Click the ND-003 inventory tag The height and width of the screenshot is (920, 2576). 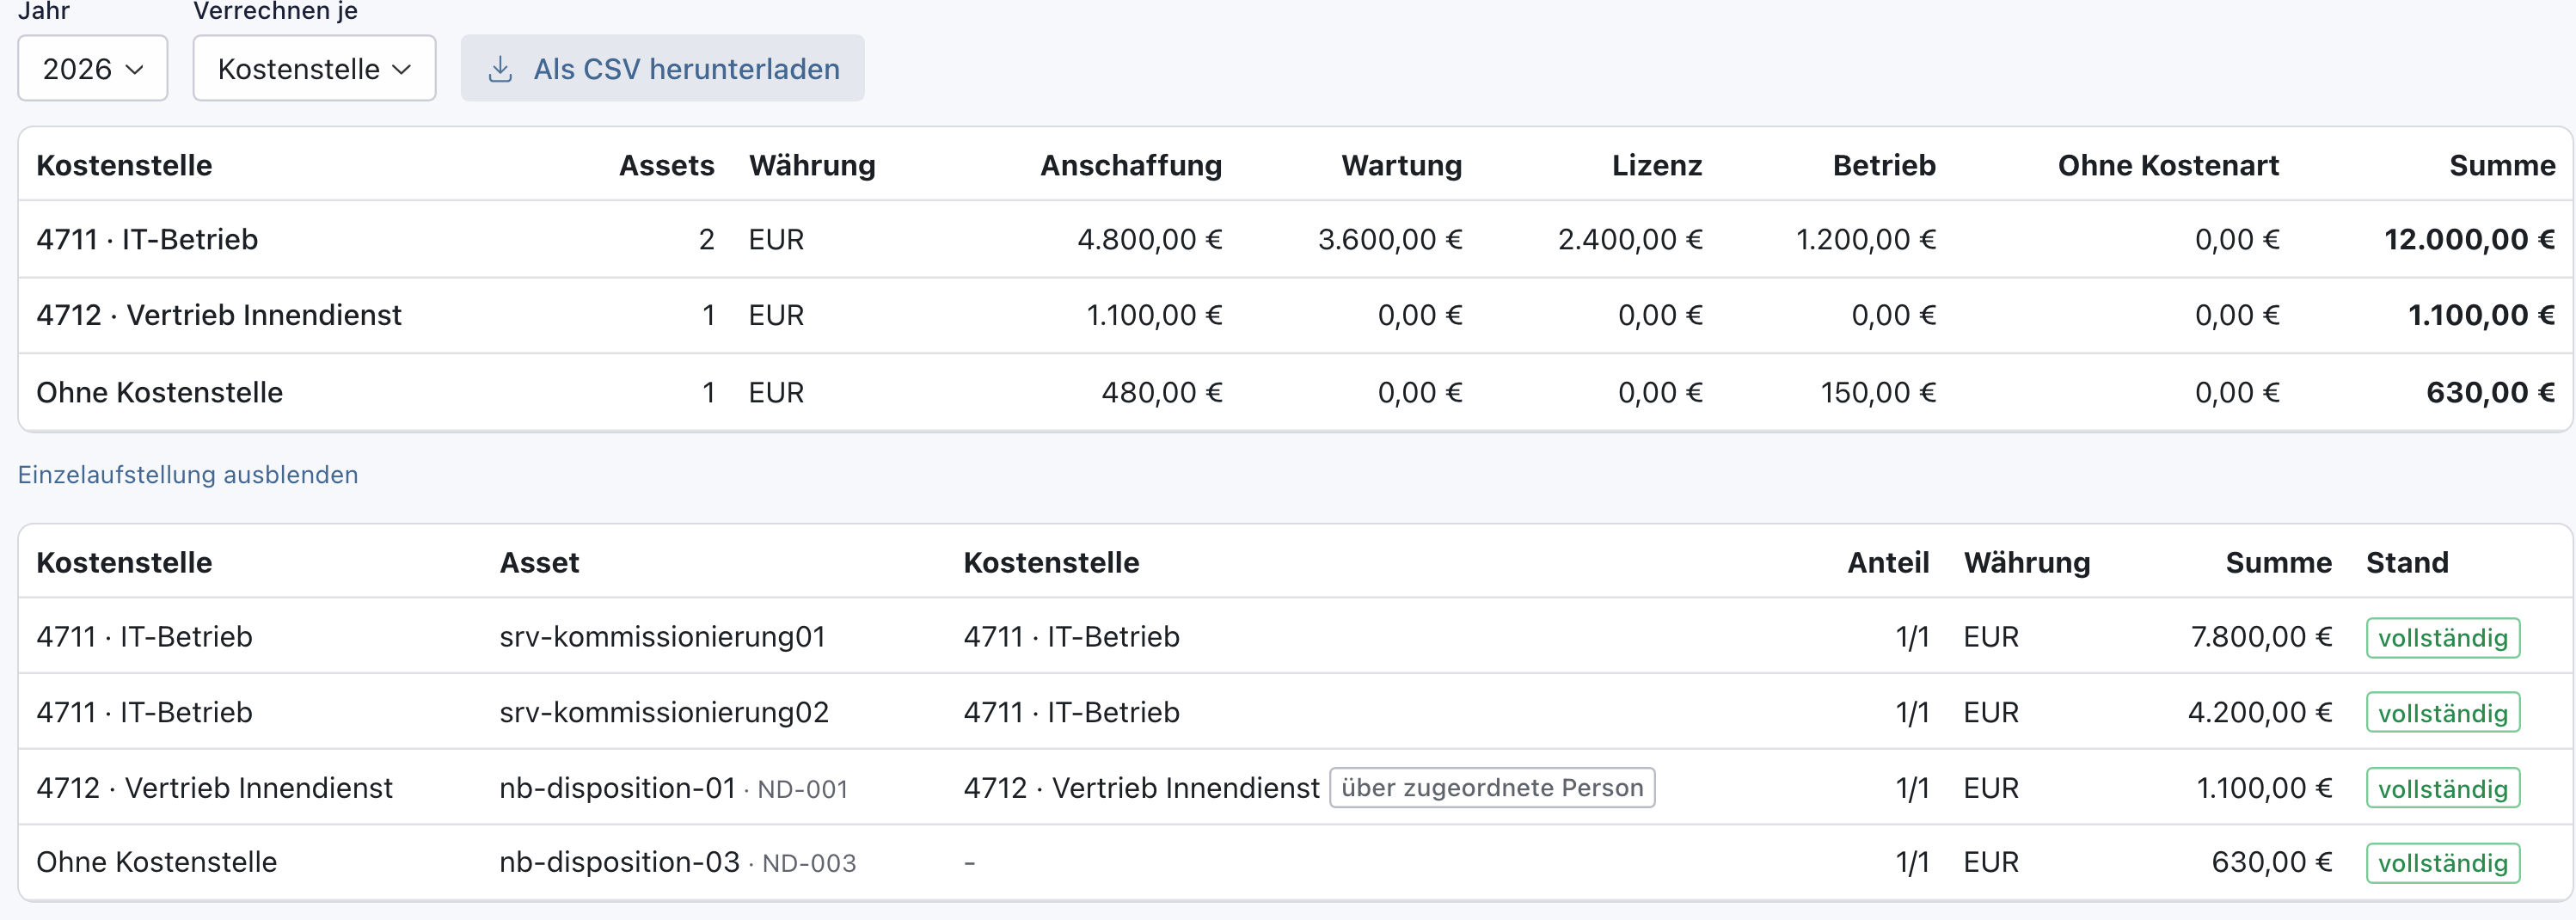point(808,863)
